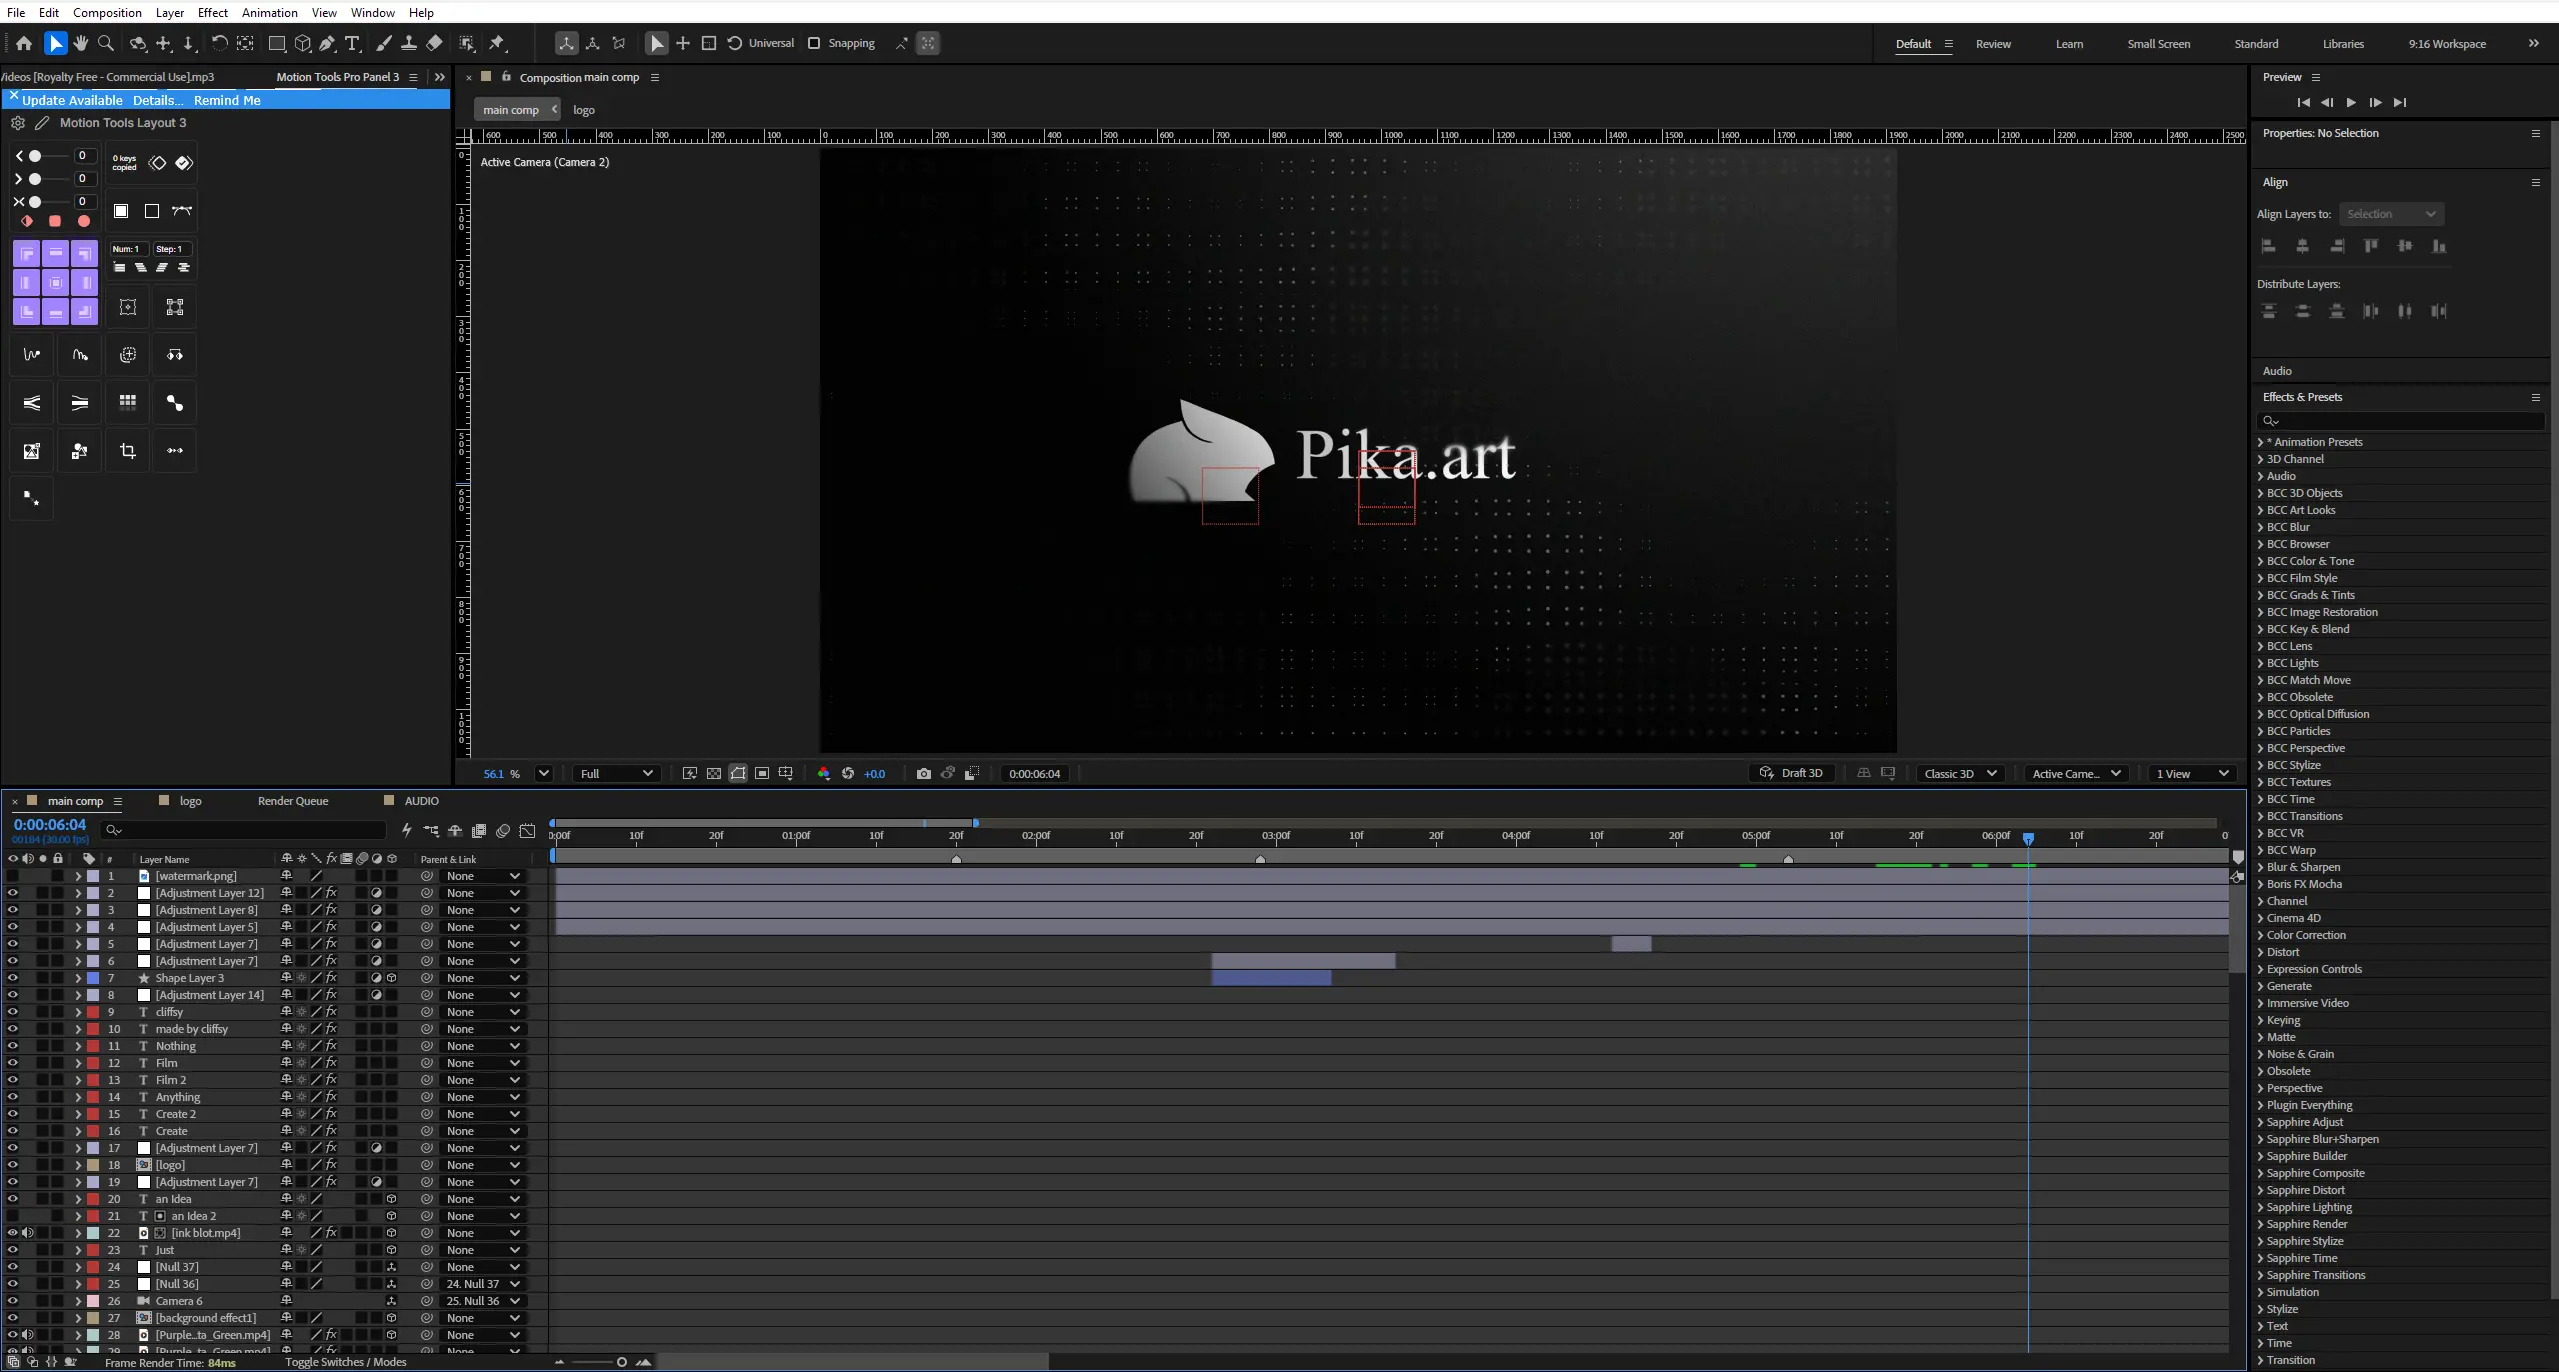Toggle visibility of [background effect1] layer
2559x1372 pixels.
coord(12,1318)
